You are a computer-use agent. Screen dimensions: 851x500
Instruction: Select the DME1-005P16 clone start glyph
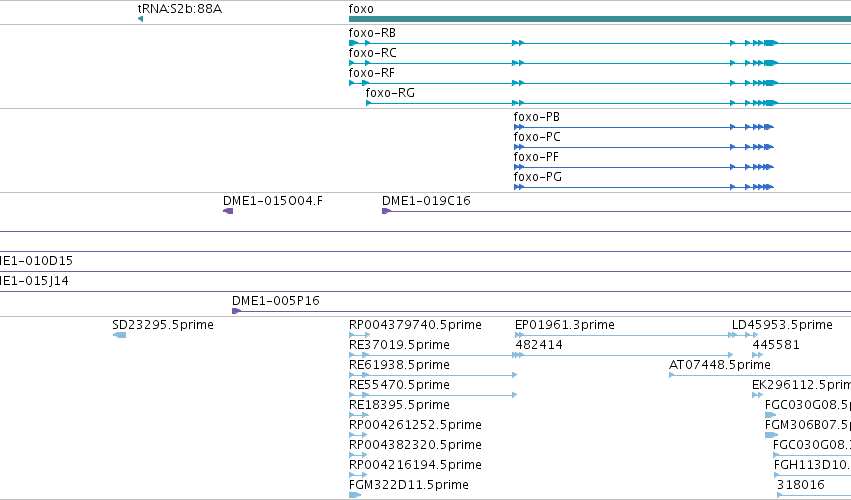pyautogui.click(x=236, y=311)
